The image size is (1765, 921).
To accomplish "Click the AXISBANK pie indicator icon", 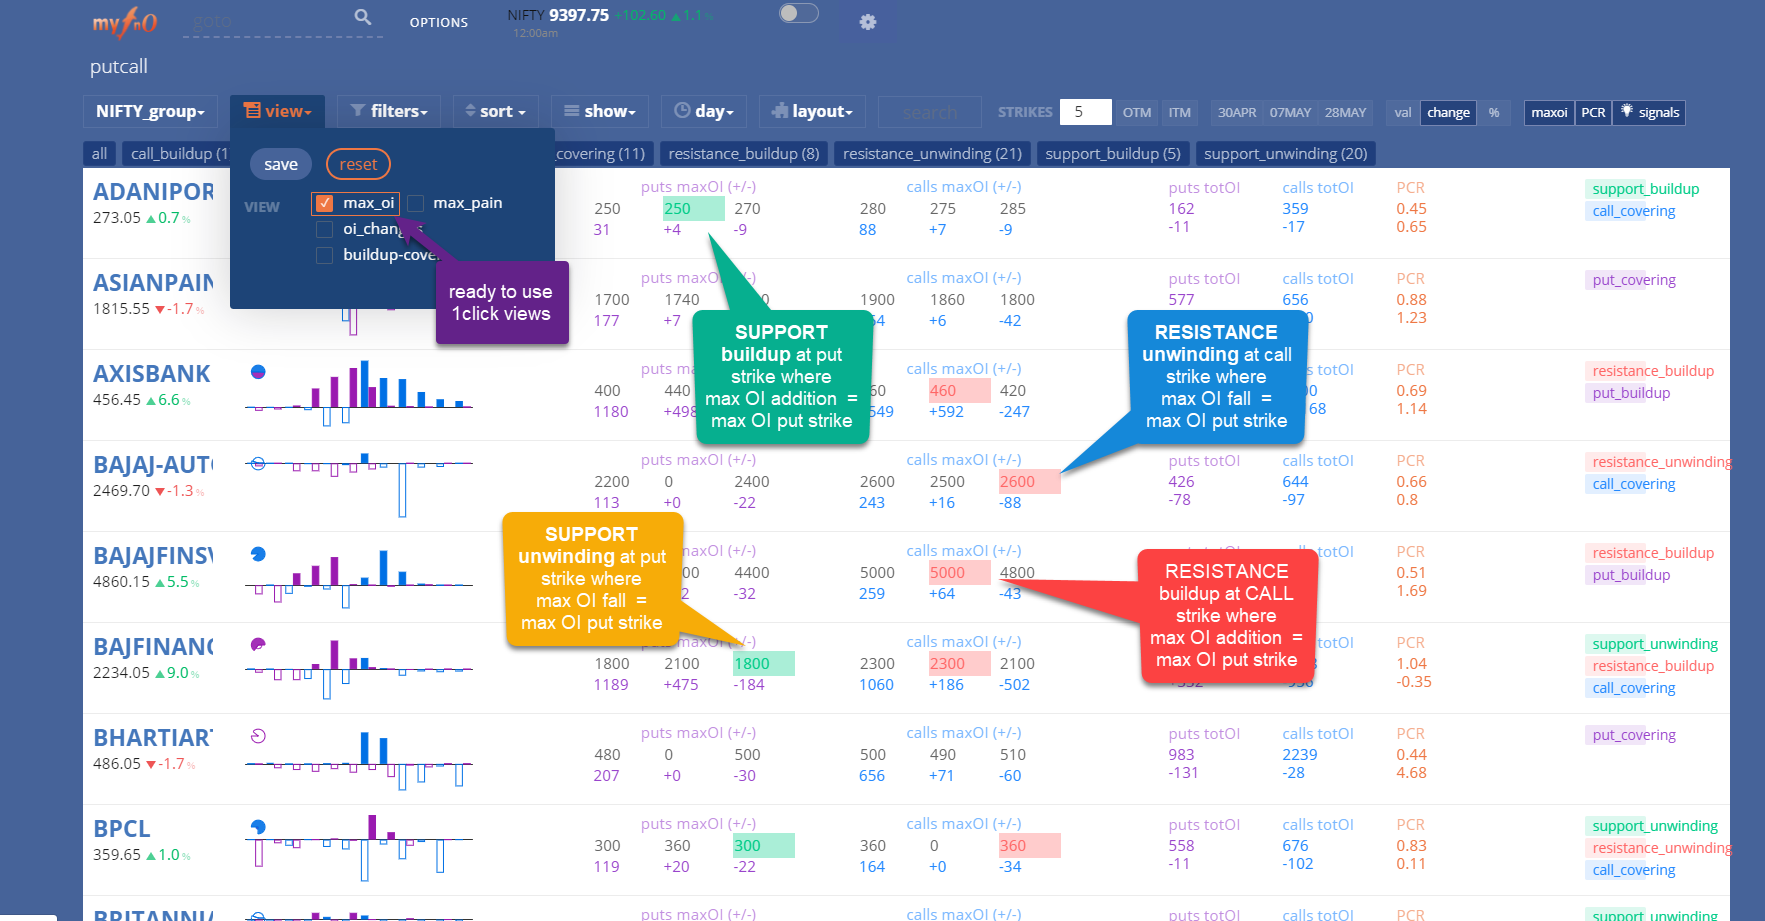I will pyautogui.click(x=258, y=372).
